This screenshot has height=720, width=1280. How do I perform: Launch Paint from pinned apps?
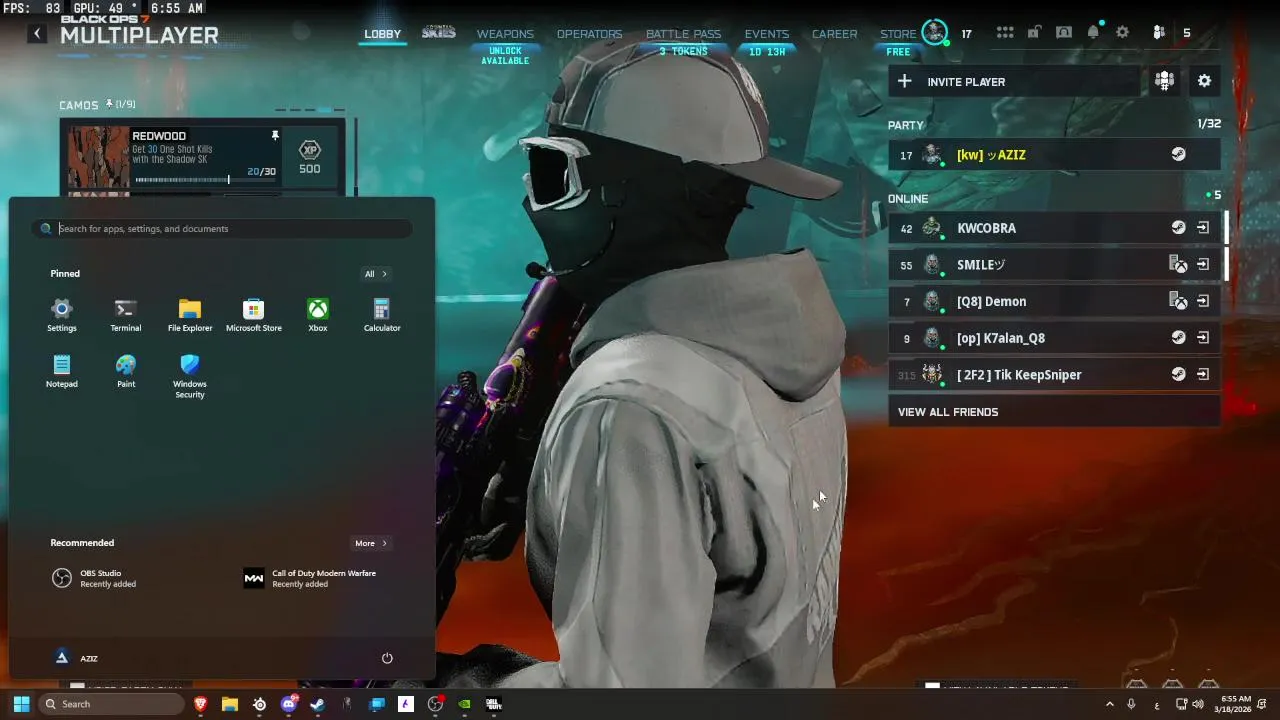click(x=126, y=371)
